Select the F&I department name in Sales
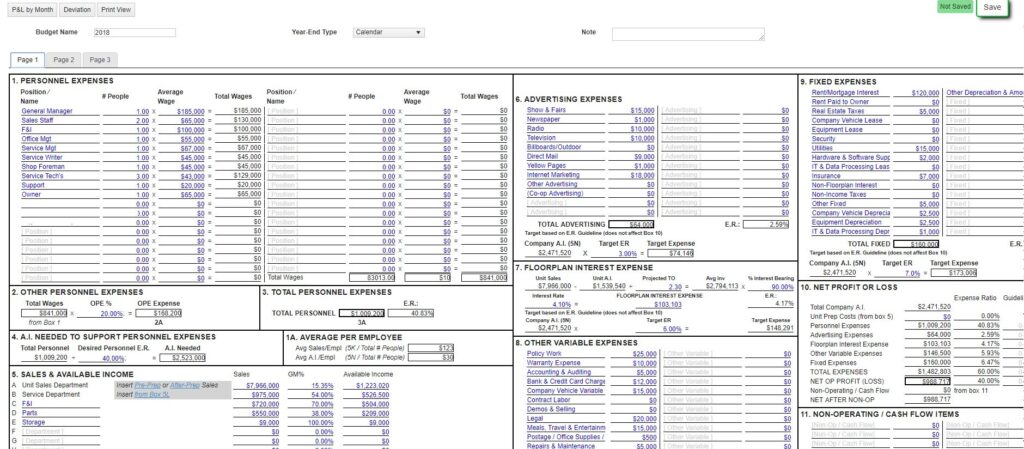The height and width of the screenshot is (449, 1024). [60, 404]
